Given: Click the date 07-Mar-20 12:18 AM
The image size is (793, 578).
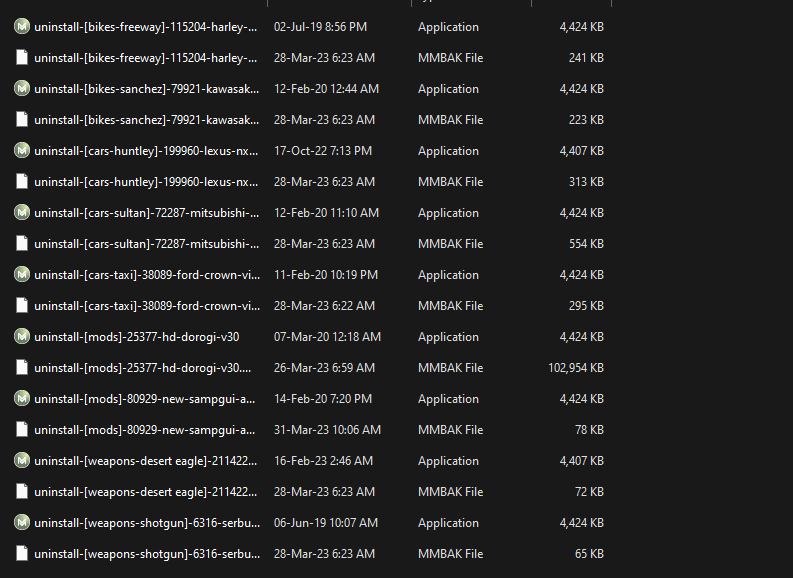Looking at the screenshot, I should point(327,337).
